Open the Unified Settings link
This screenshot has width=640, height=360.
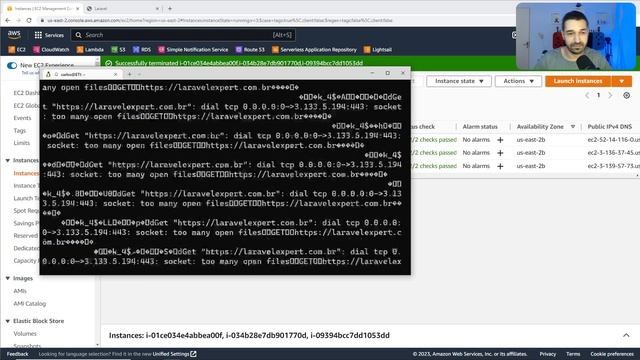pyautogui.click(x=175, y=354)
